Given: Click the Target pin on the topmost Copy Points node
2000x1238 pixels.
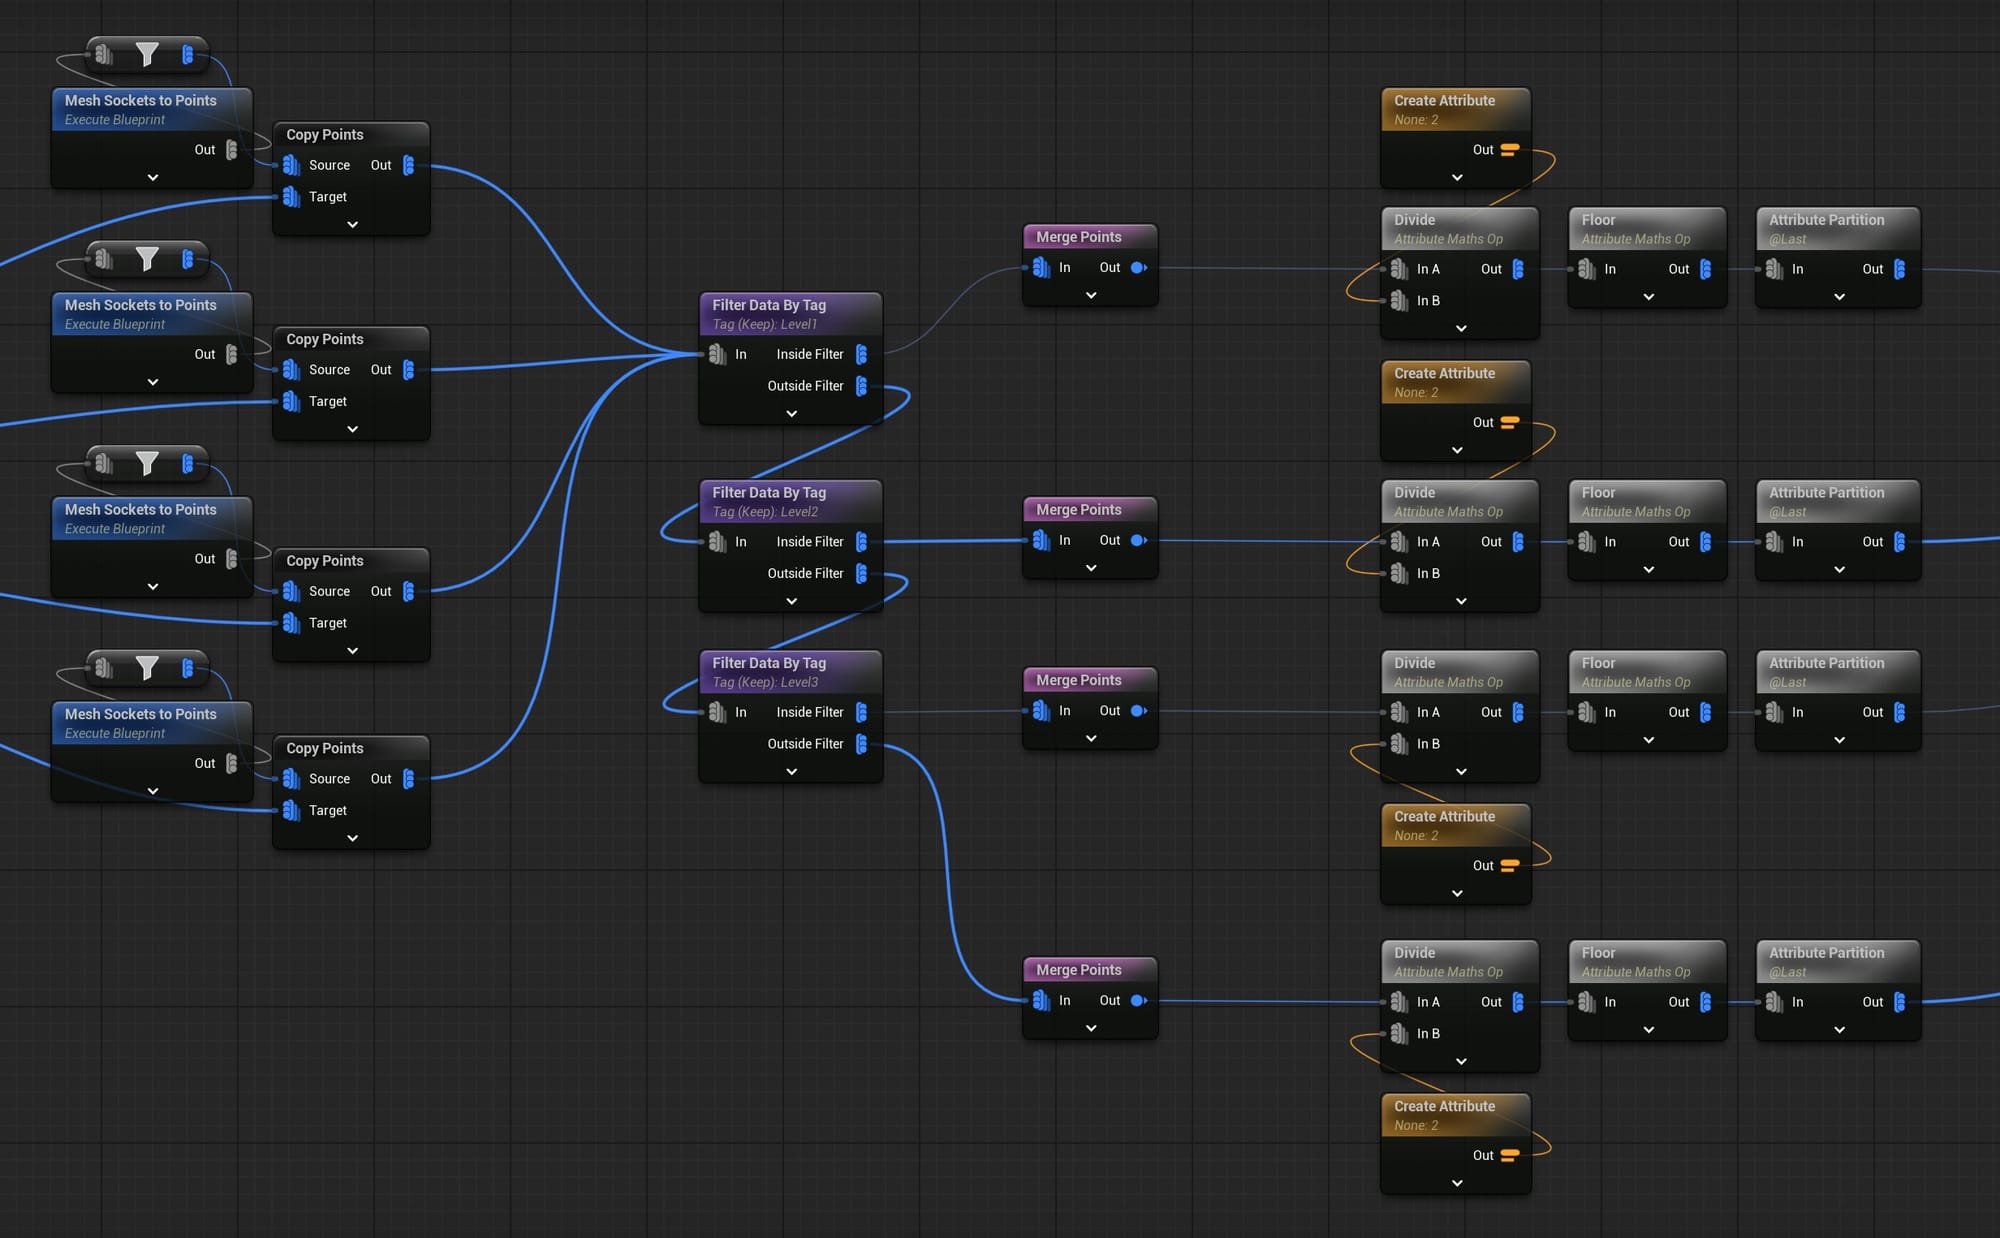Looking at the screenshot, I should coord(291,197).
